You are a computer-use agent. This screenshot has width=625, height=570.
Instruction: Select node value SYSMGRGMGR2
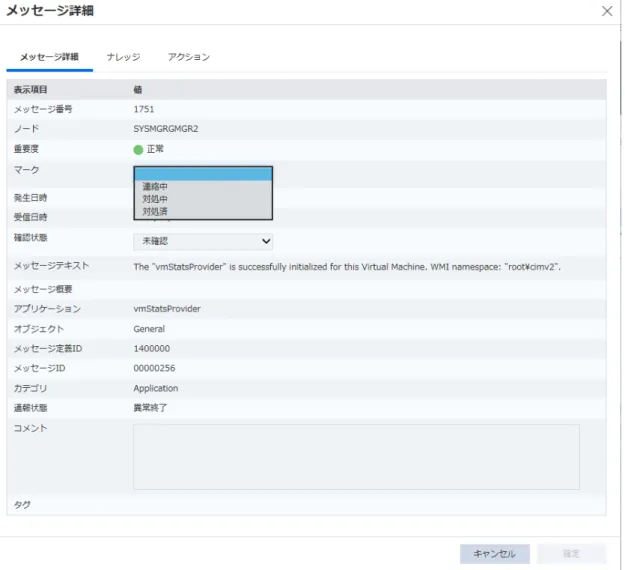tap(166, 129)
